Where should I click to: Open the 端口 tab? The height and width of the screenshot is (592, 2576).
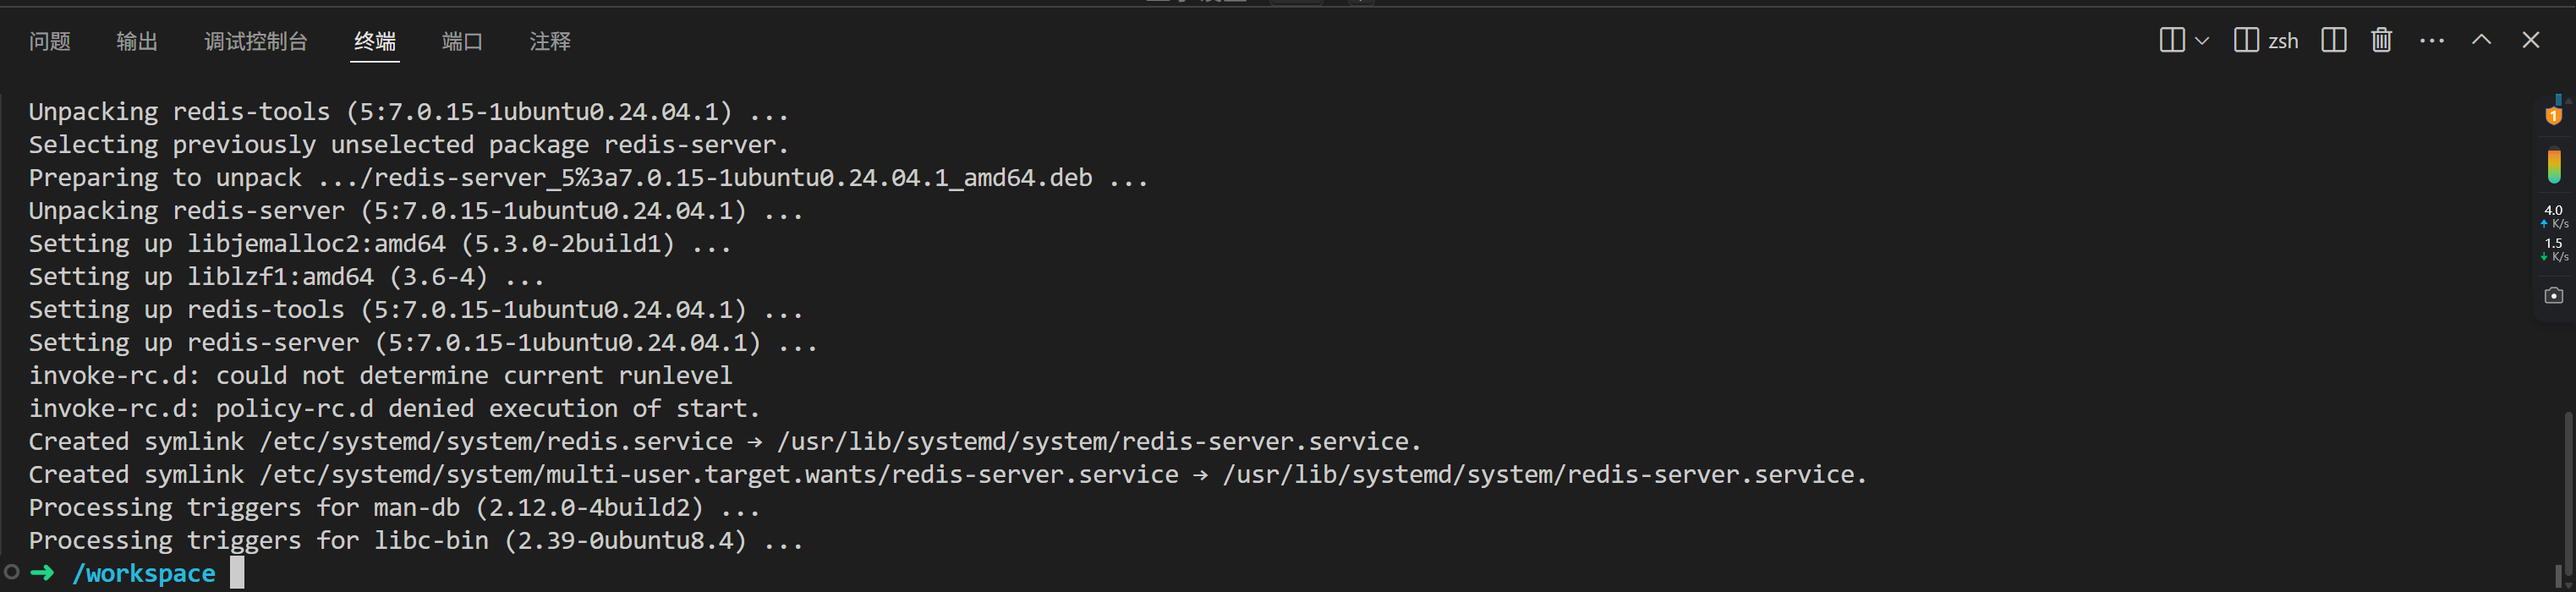click(462, 41)
